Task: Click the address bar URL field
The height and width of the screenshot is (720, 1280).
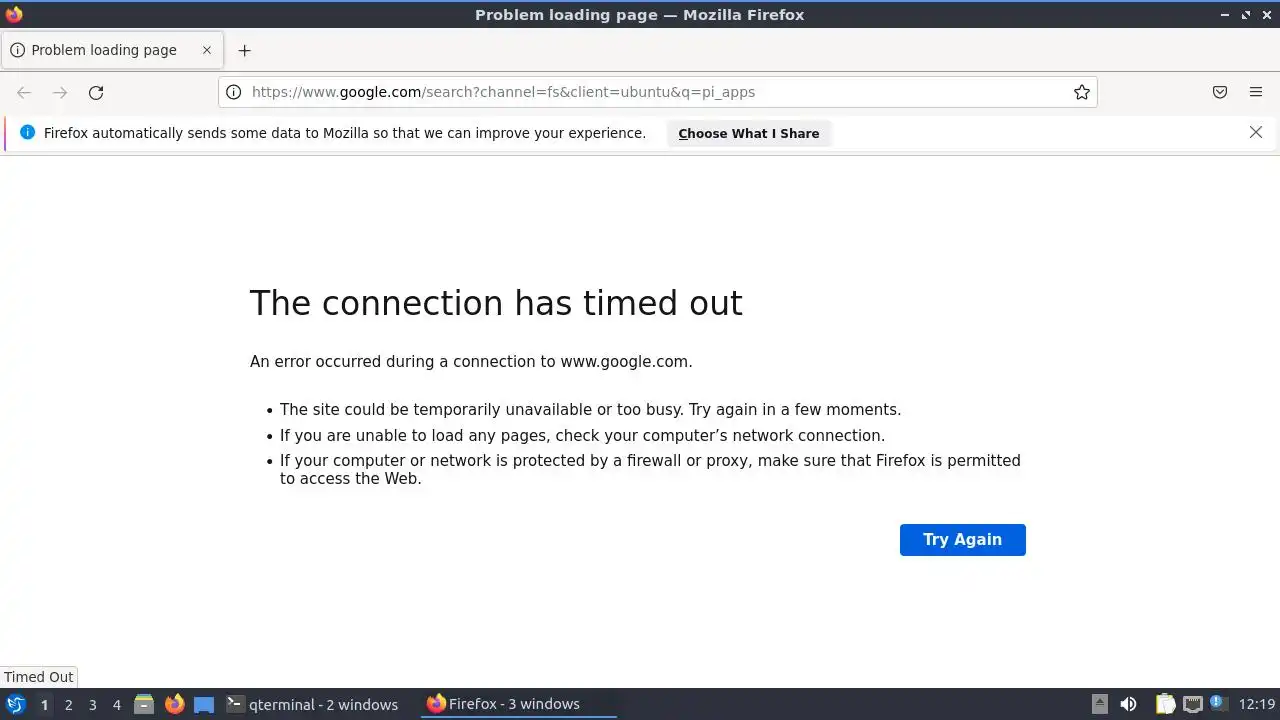Action: pyautogui.click(x=656, y=92)
